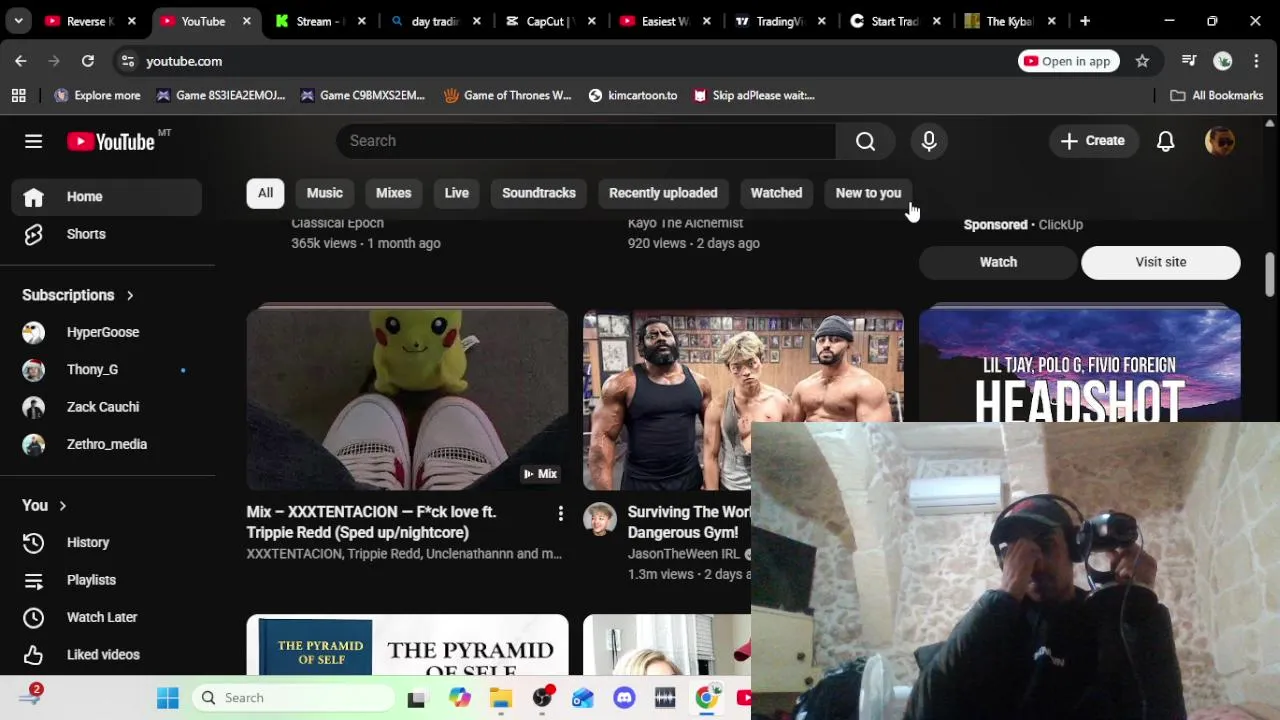This screenshot has height=720, width=1280.
Task: Select the Mixes filter chip
Action: (393, 193)
